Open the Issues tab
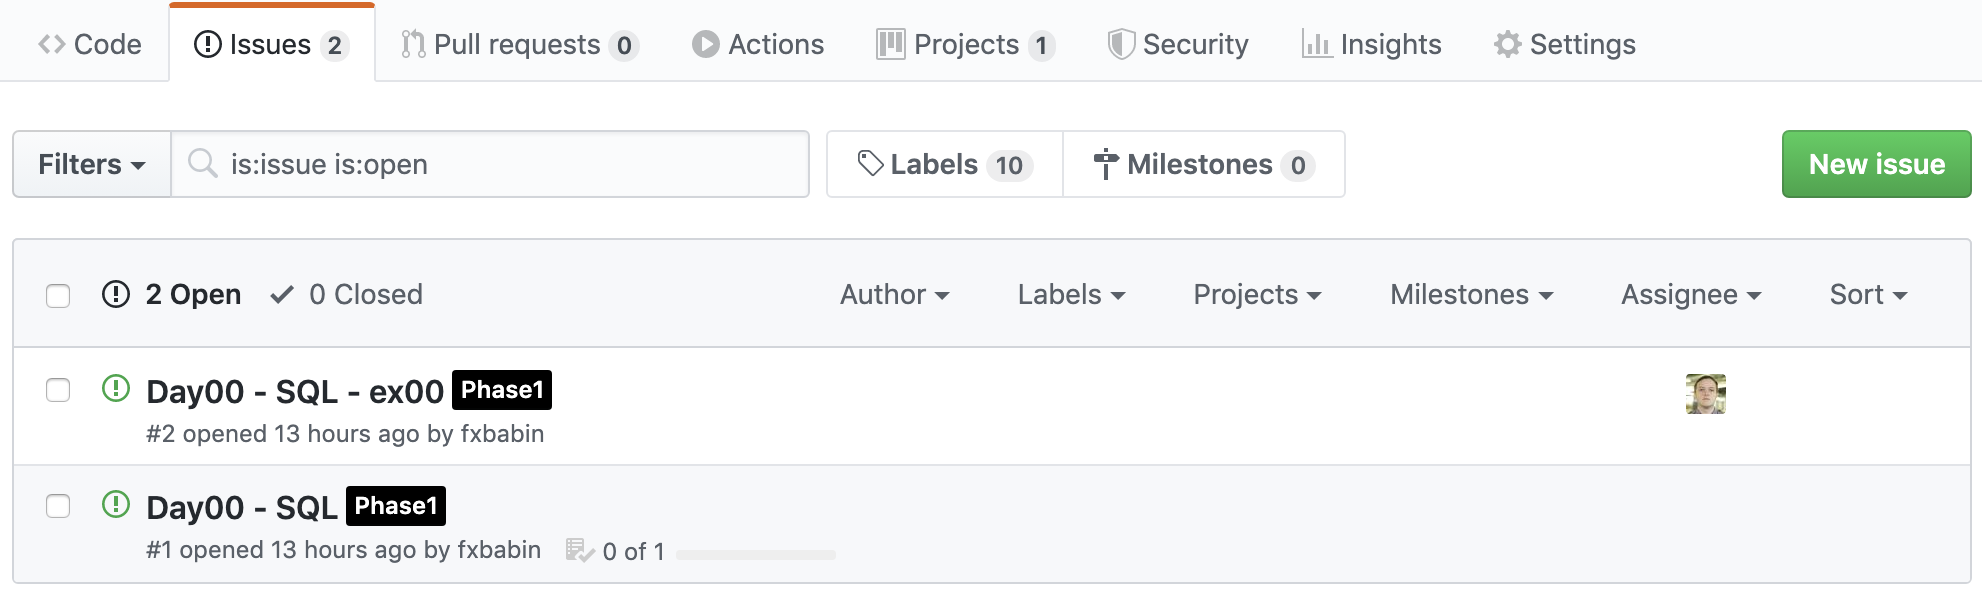1982x596 pixels. tap(270, 45)
